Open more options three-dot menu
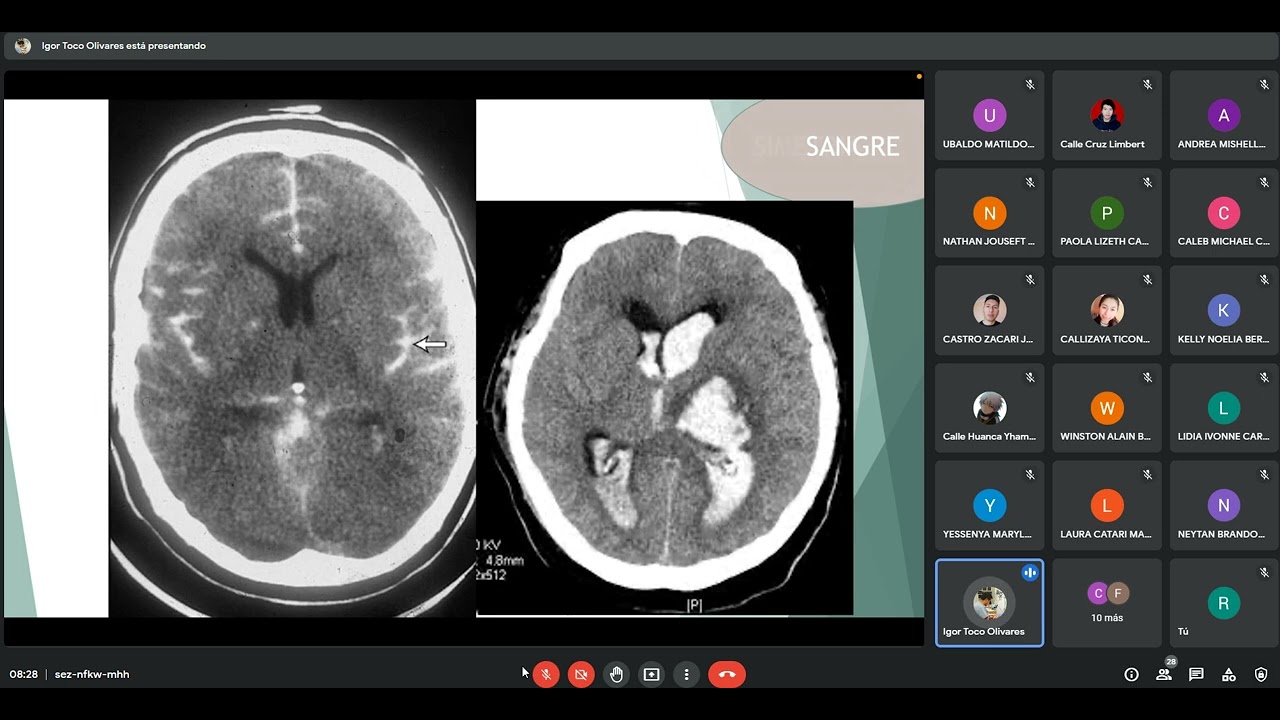 (686, 674)
